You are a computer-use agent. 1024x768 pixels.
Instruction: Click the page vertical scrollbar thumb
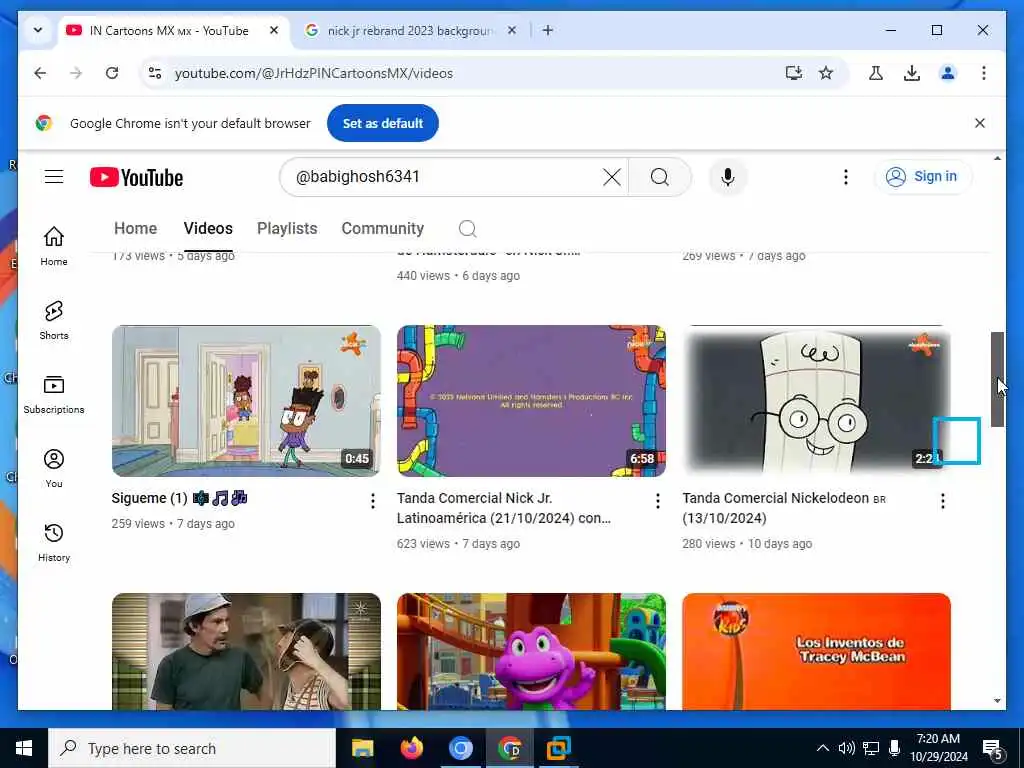click(x=997, y=379)
